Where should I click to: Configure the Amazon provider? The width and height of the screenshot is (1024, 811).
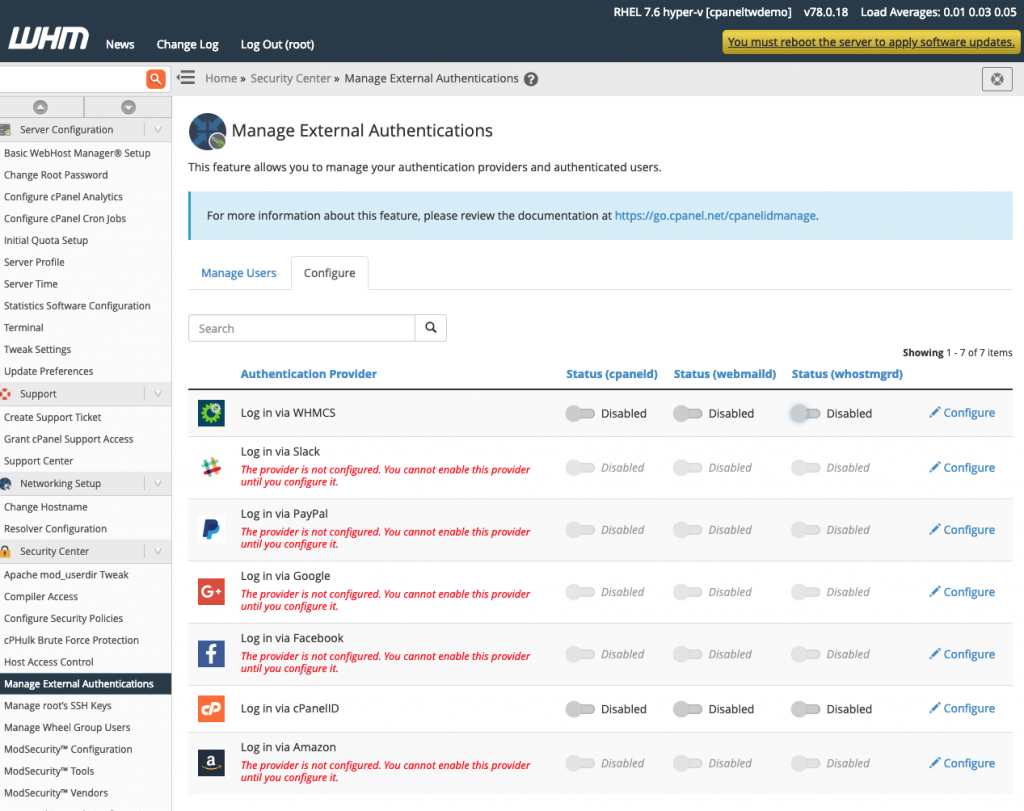coord(962,763)
